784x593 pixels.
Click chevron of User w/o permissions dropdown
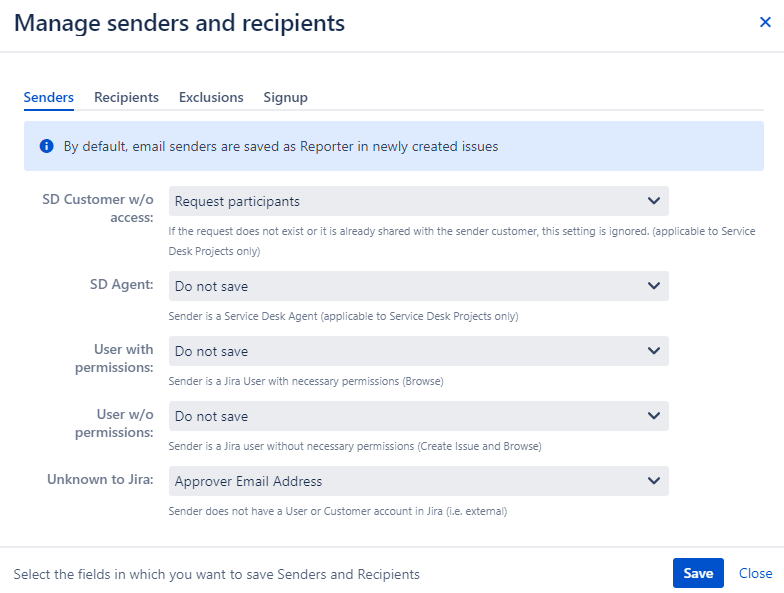(x=654, y=416)
